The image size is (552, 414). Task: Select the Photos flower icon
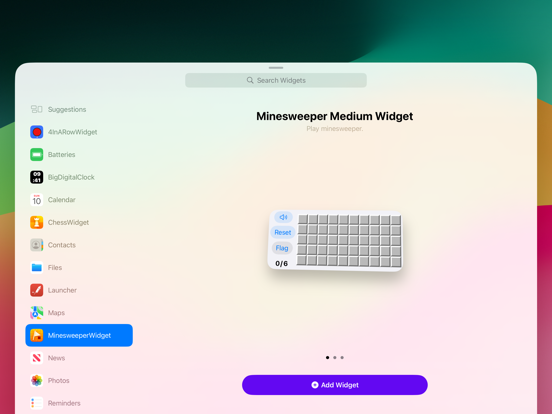[x=37, y=381]
